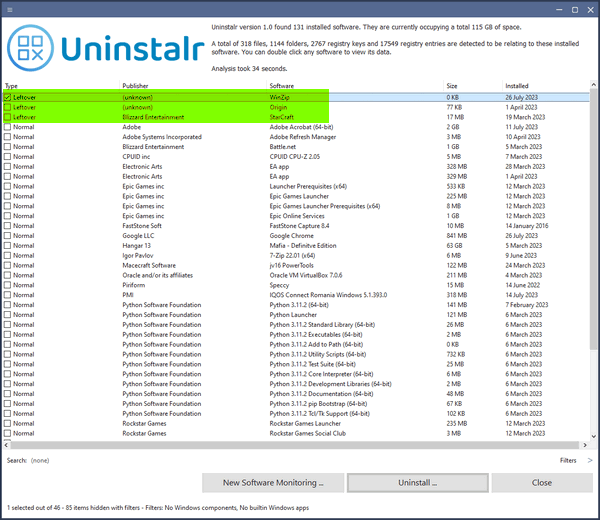This screenshot has width=600, height=520.
Task: Click the 63 GB size value
Action: click(x=454, y=246)
